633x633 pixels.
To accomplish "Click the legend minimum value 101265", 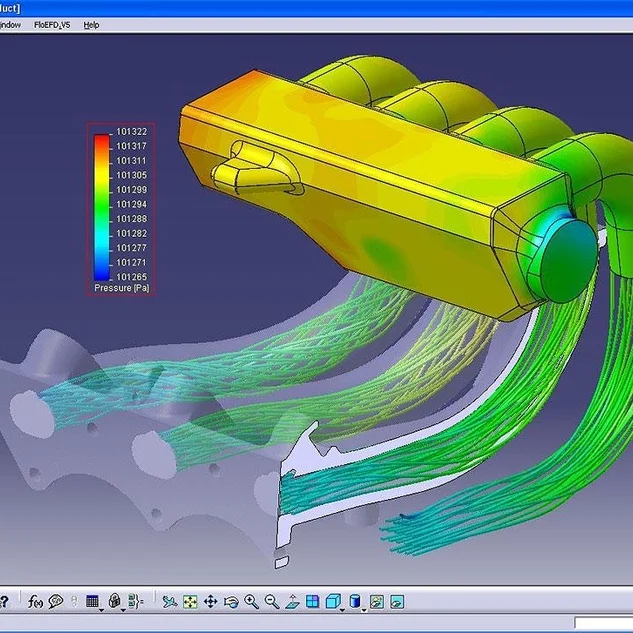I will 132,277.
